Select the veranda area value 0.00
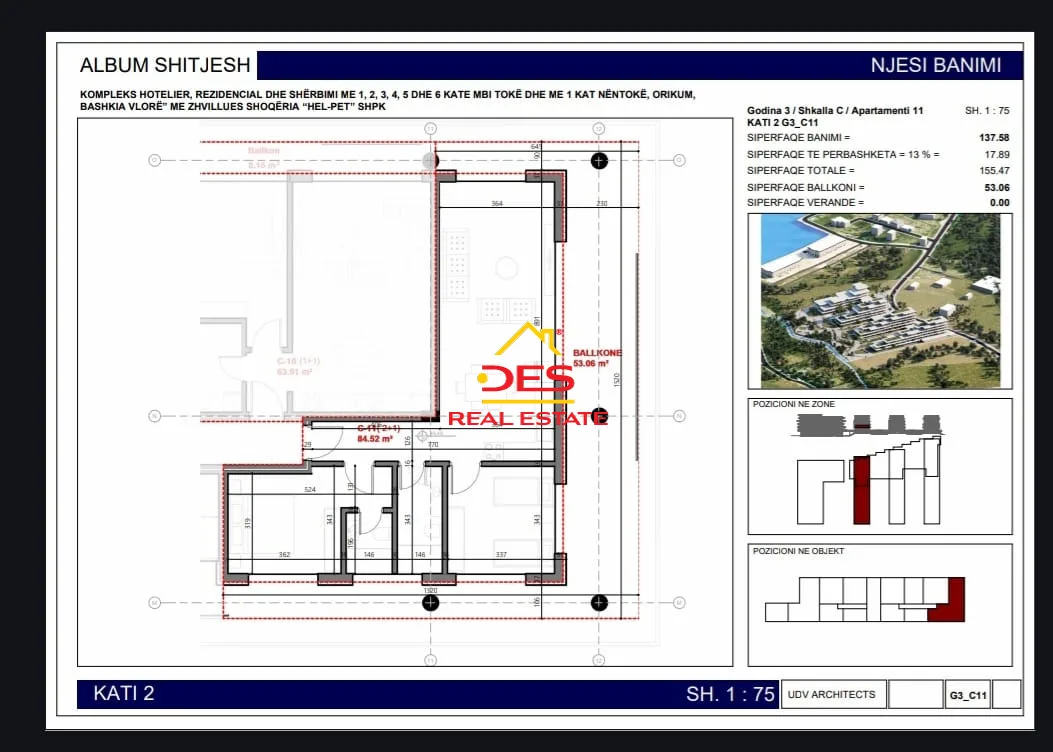The image size is (1053, 752). 999,202
